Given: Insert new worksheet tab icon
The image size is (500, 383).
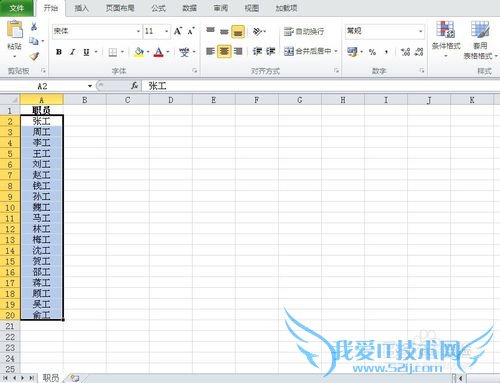Looking at the screenshot, I should (75, 378).
